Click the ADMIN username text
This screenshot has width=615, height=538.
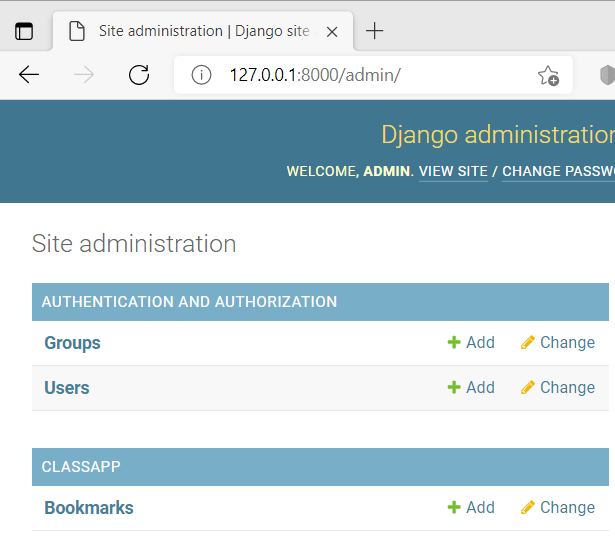(x=386, y=171)
